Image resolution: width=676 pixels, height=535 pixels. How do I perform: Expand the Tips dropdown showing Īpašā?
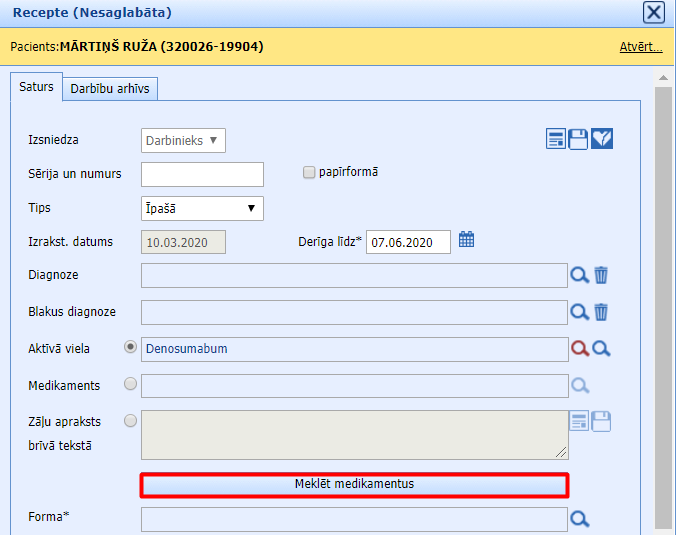click(202, 208)
